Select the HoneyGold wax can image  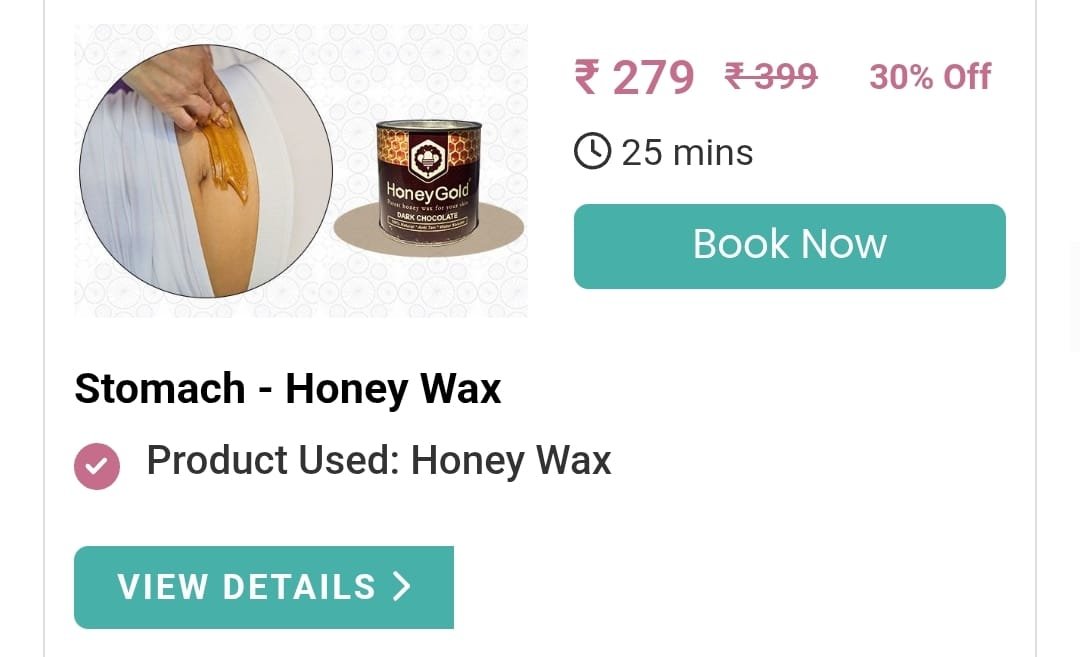tap(429, 182)
